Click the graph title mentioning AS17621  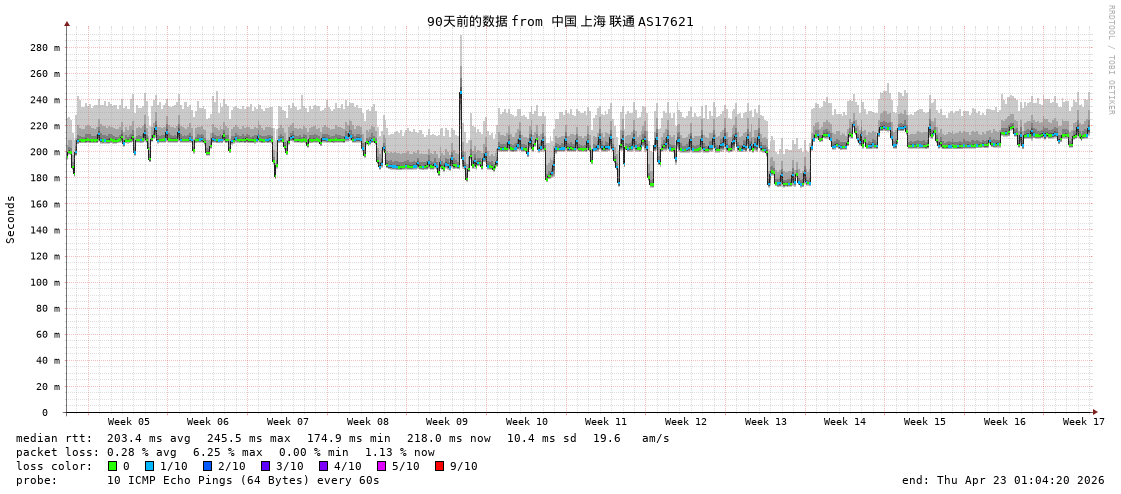(x=560, y=21)
